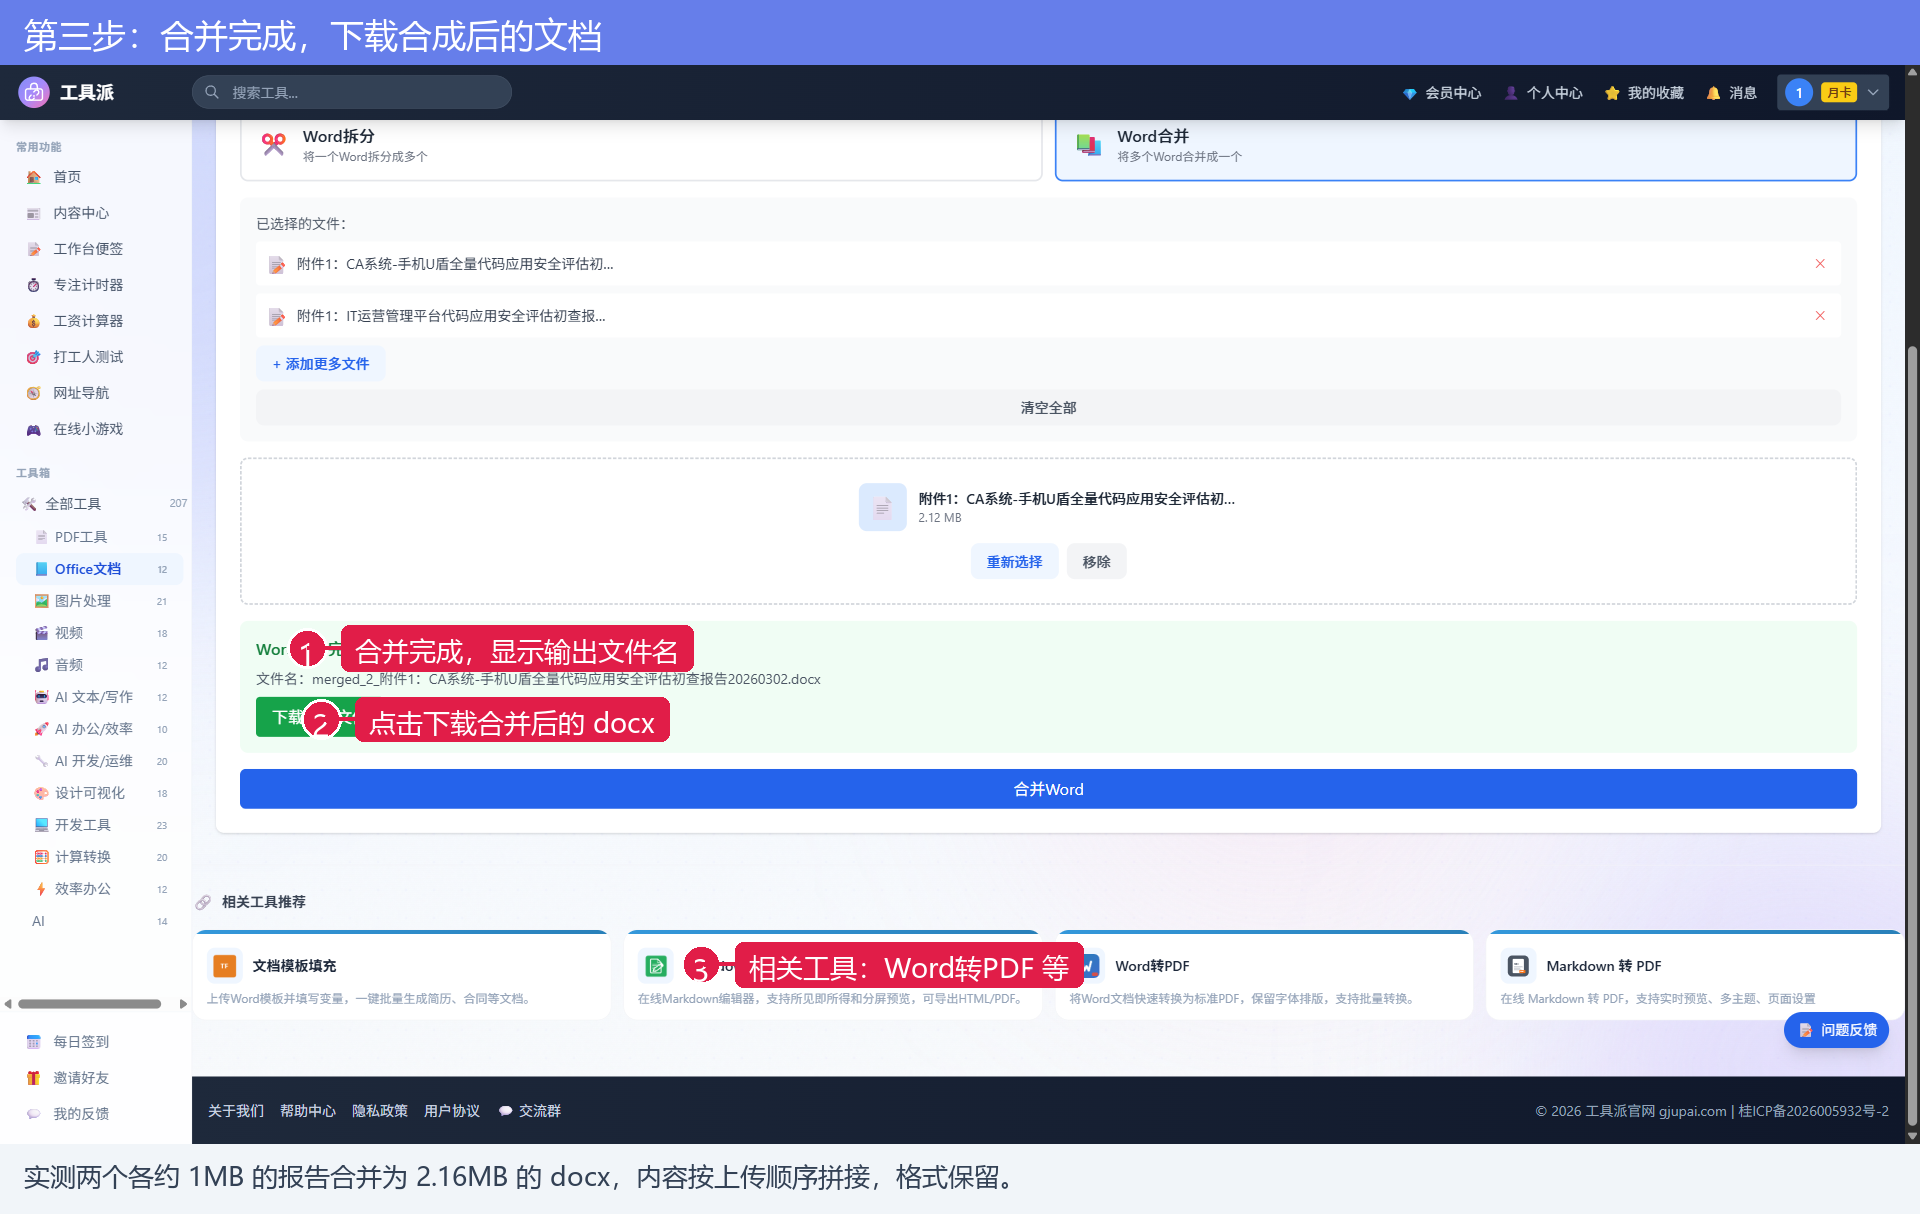Open 交流群 footer link

pyautogui.click(x=530, y=1111)
